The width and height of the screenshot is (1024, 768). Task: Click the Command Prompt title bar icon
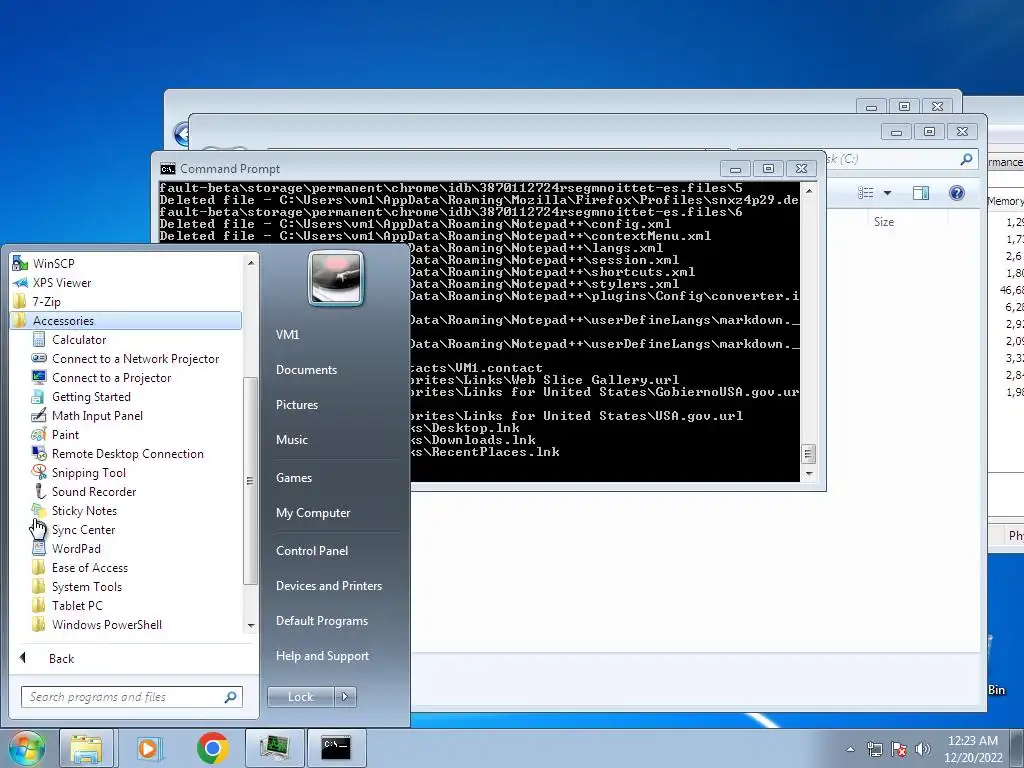point(167,168)
